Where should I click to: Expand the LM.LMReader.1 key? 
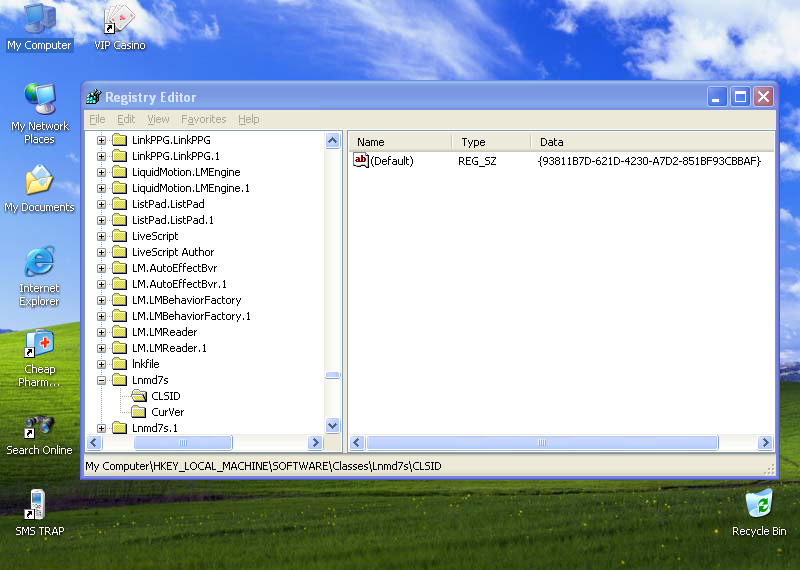[x=102, y=349]
